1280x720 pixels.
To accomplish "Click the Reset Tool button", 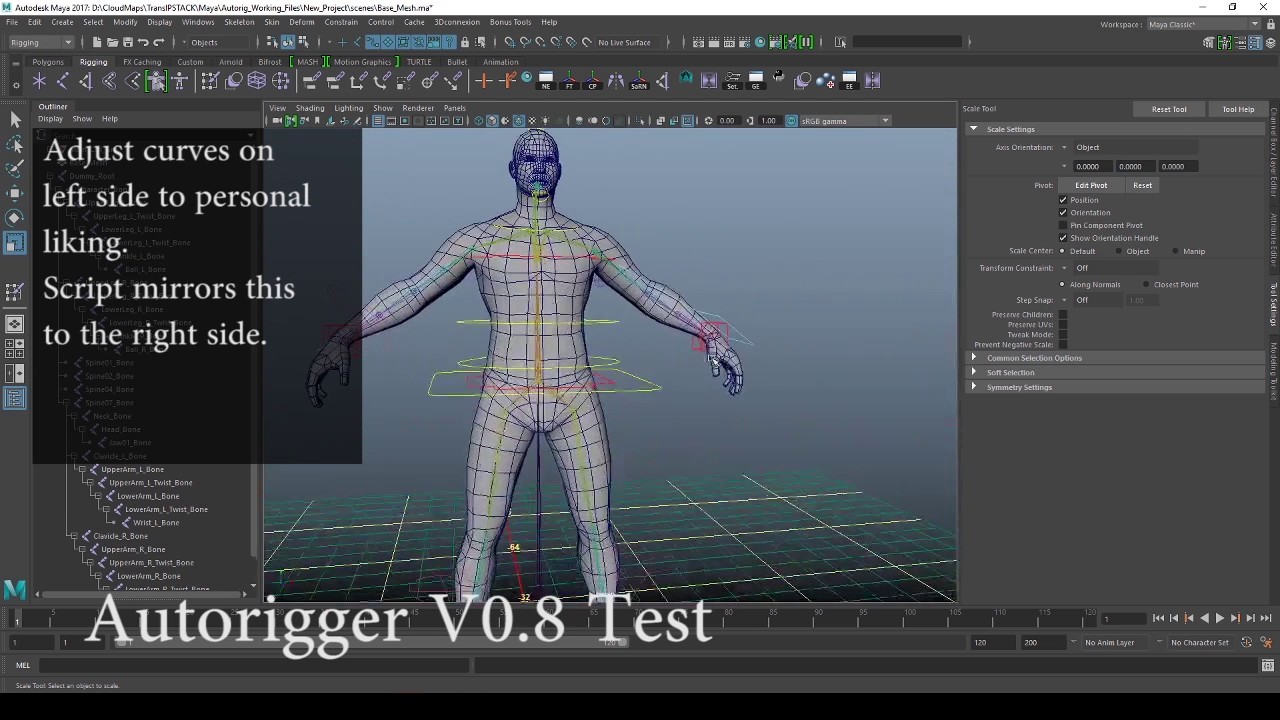I will click(x=1168, y=108).
